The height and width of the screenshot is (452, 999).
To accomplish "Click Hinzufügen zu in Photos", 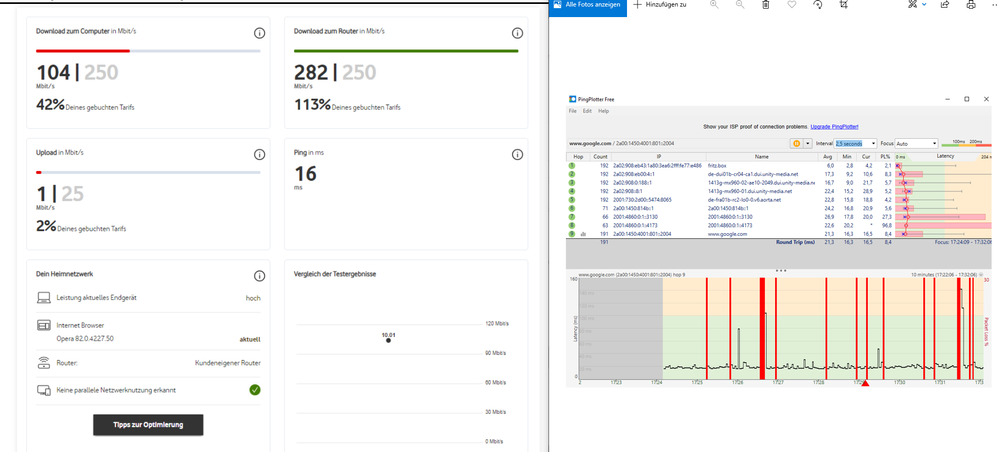I will click(659, 4).
